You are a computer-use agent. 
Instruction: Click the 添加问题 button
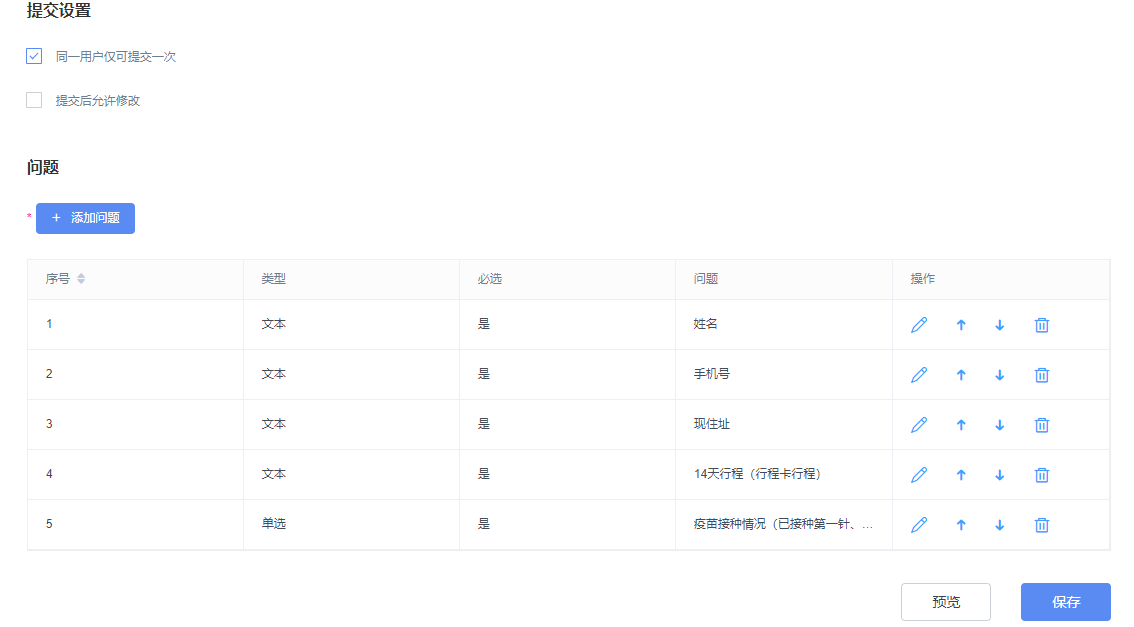tap(85, 218)
